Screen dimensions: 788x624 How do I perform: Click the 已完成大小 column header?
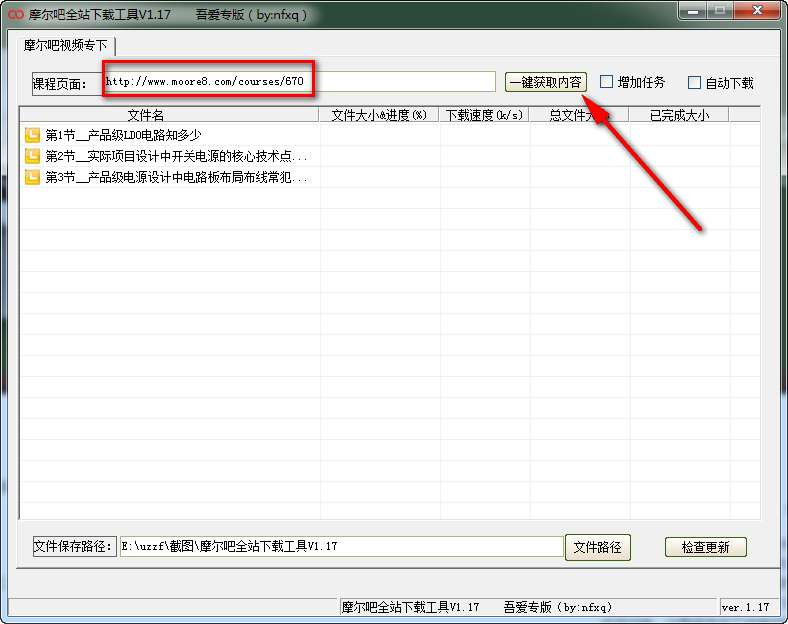pyautogui.click(x=679, y=115)
